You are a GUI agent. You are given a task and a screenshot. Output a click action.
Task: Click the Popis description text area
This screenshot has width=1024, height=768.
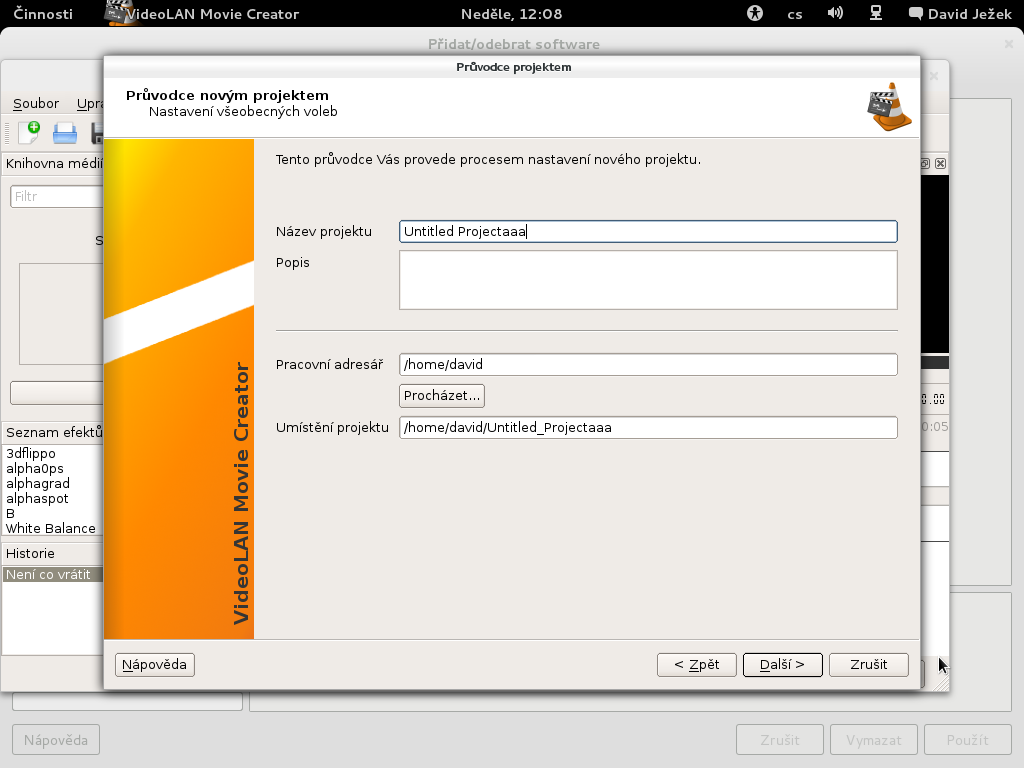[648, 280]
